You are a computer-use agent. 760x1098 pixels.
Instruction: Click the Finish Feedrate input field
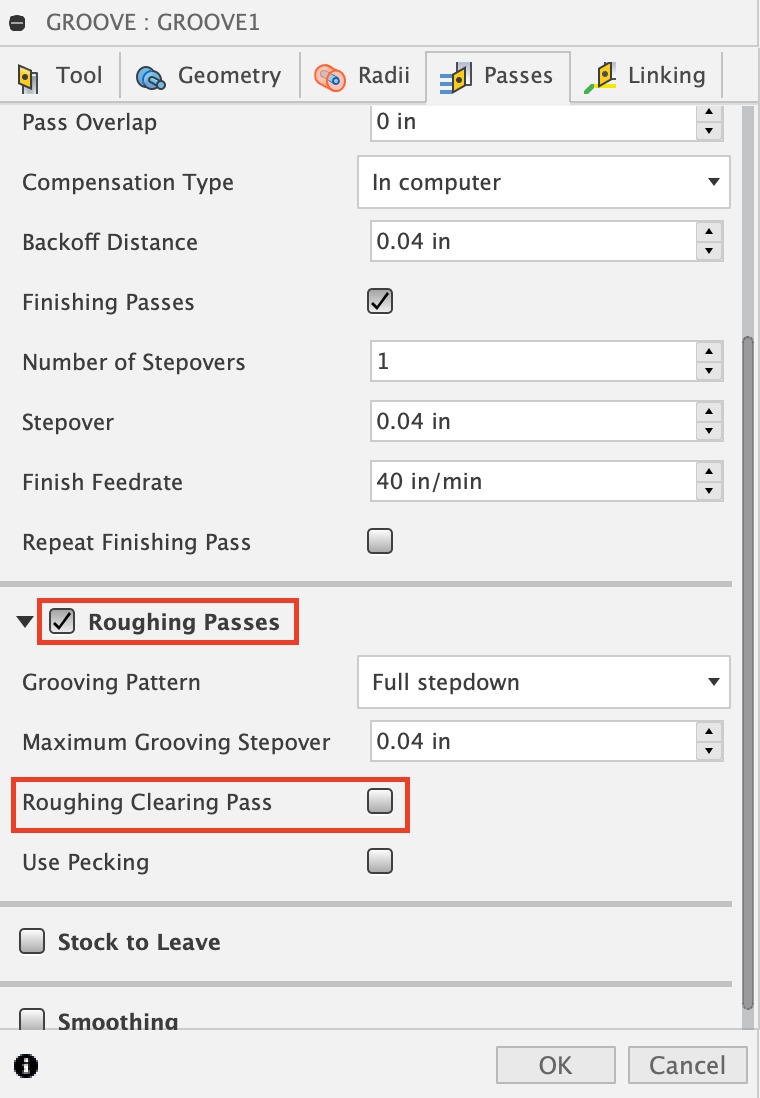click(x=532, y=482)
